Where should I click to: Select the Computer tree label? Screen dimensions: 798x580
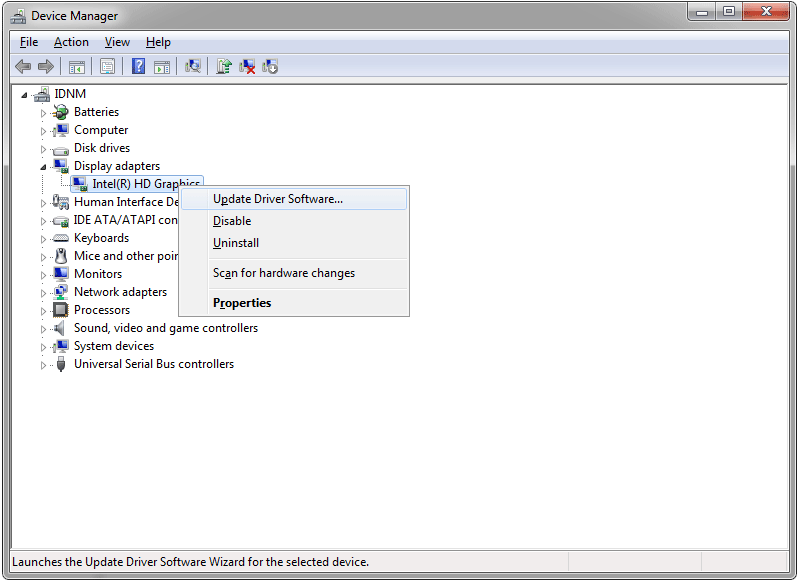[101, 130]
